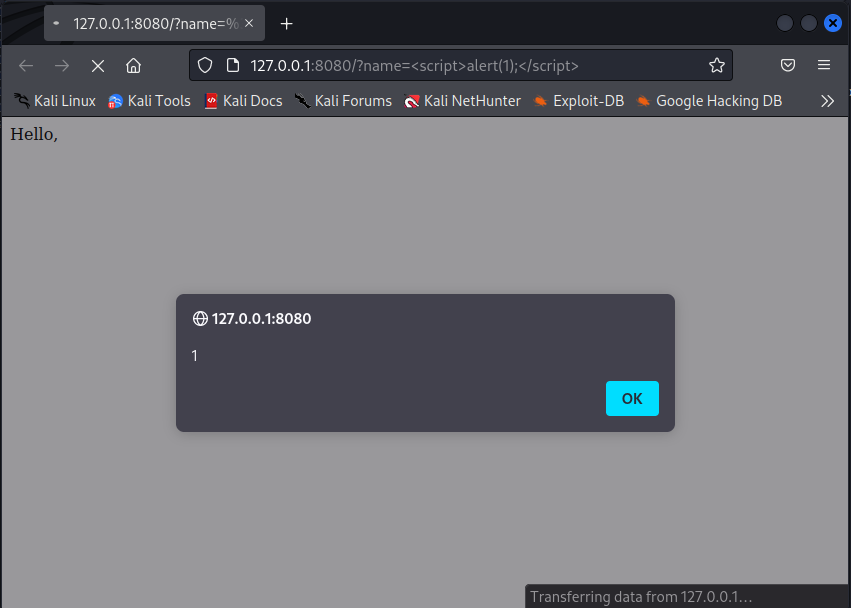Open the Save to Pocket icon
851x608 pixels.
click(788, 66)
